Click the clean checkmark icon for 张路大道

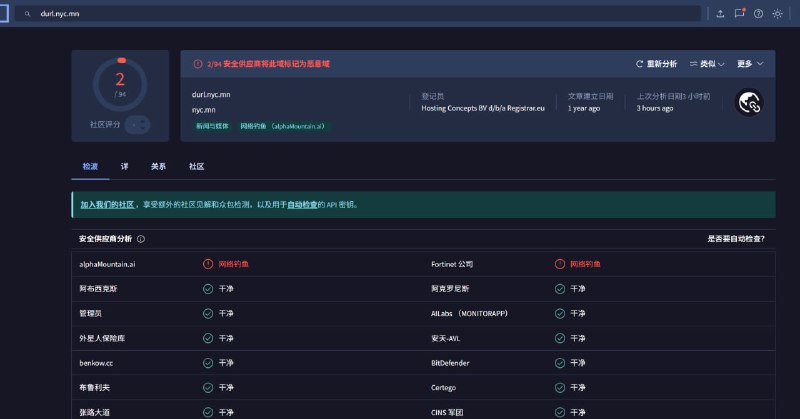[x=208, y=412]
